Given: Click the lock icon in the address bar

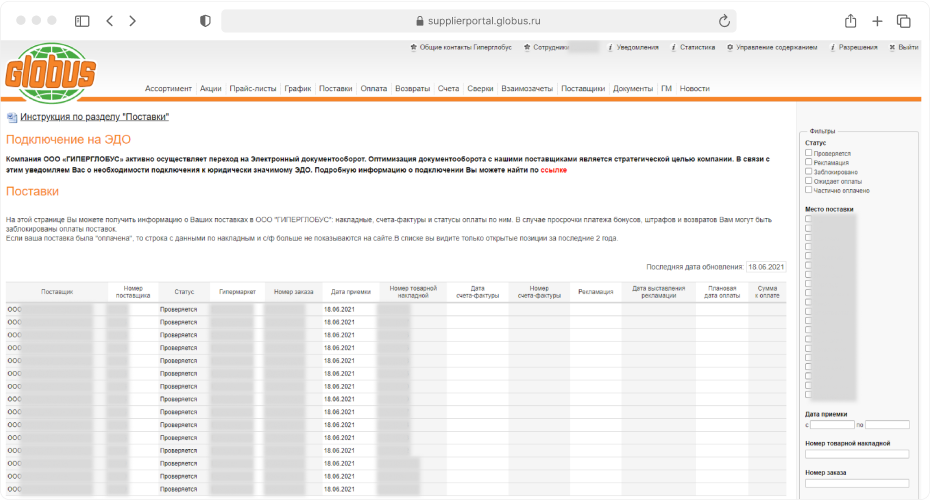Looking at the screenshot, I should click(x=420, y=21).
